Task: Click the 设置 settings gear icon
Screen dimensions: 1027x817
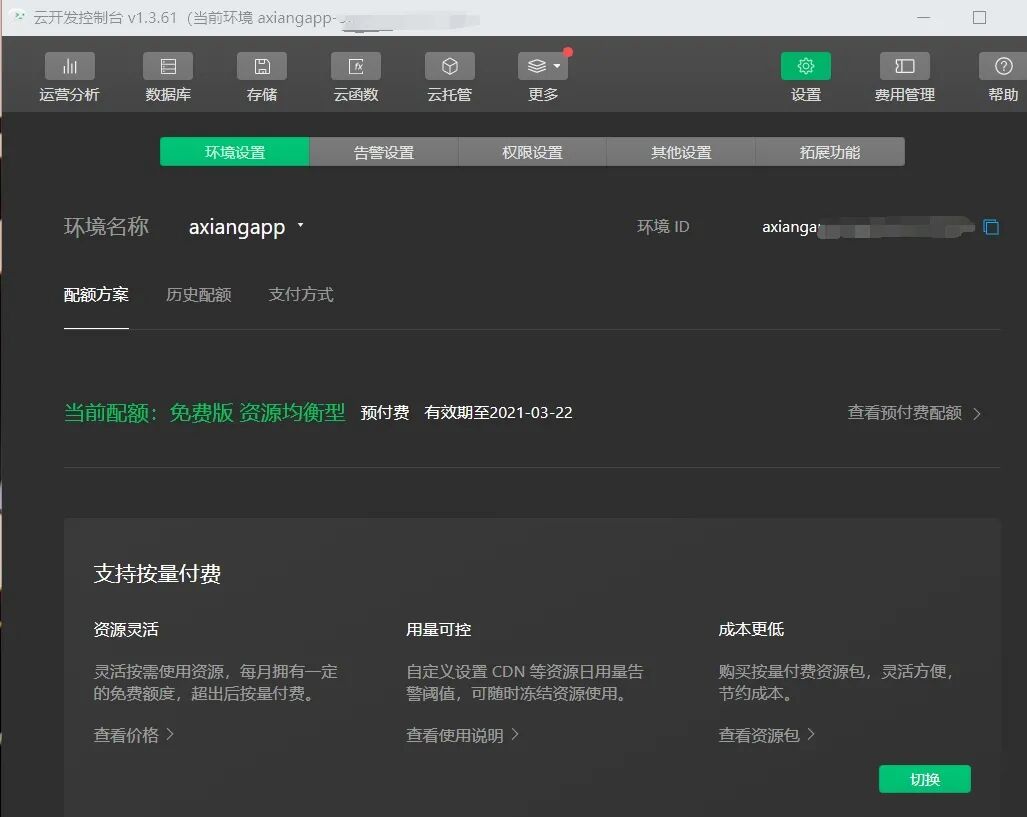Action: click(x=805, y=65)
